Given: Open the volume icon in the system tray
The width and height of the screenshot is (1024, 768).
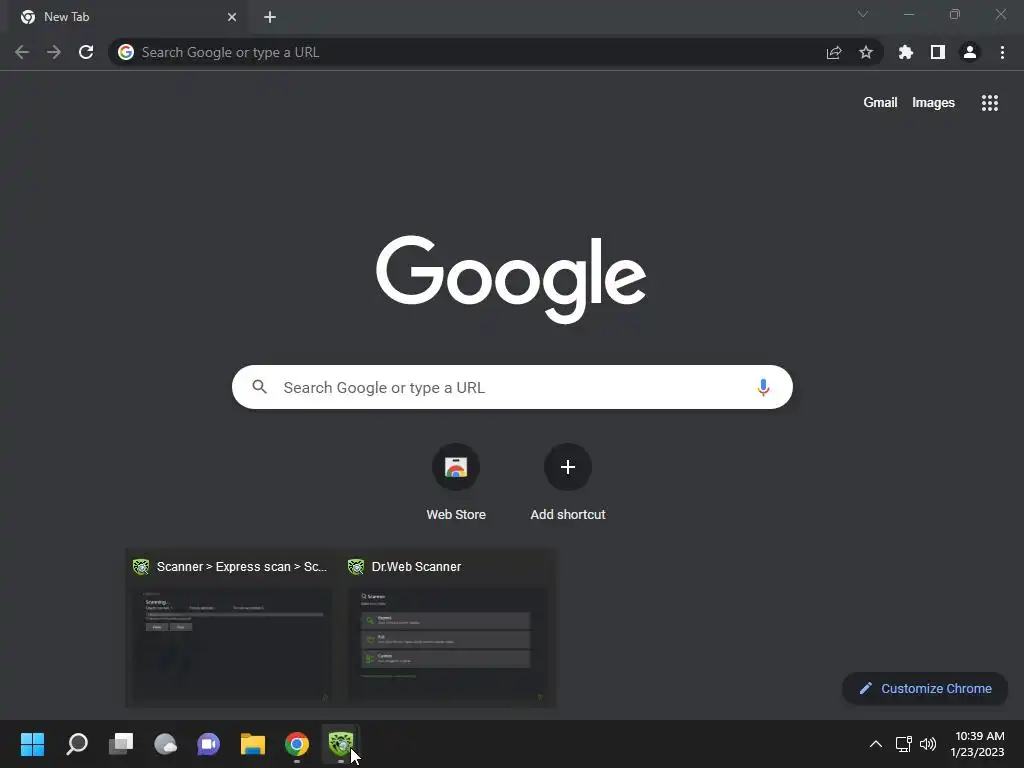Looking at the screenshot, I should click(x=928, y=744).
